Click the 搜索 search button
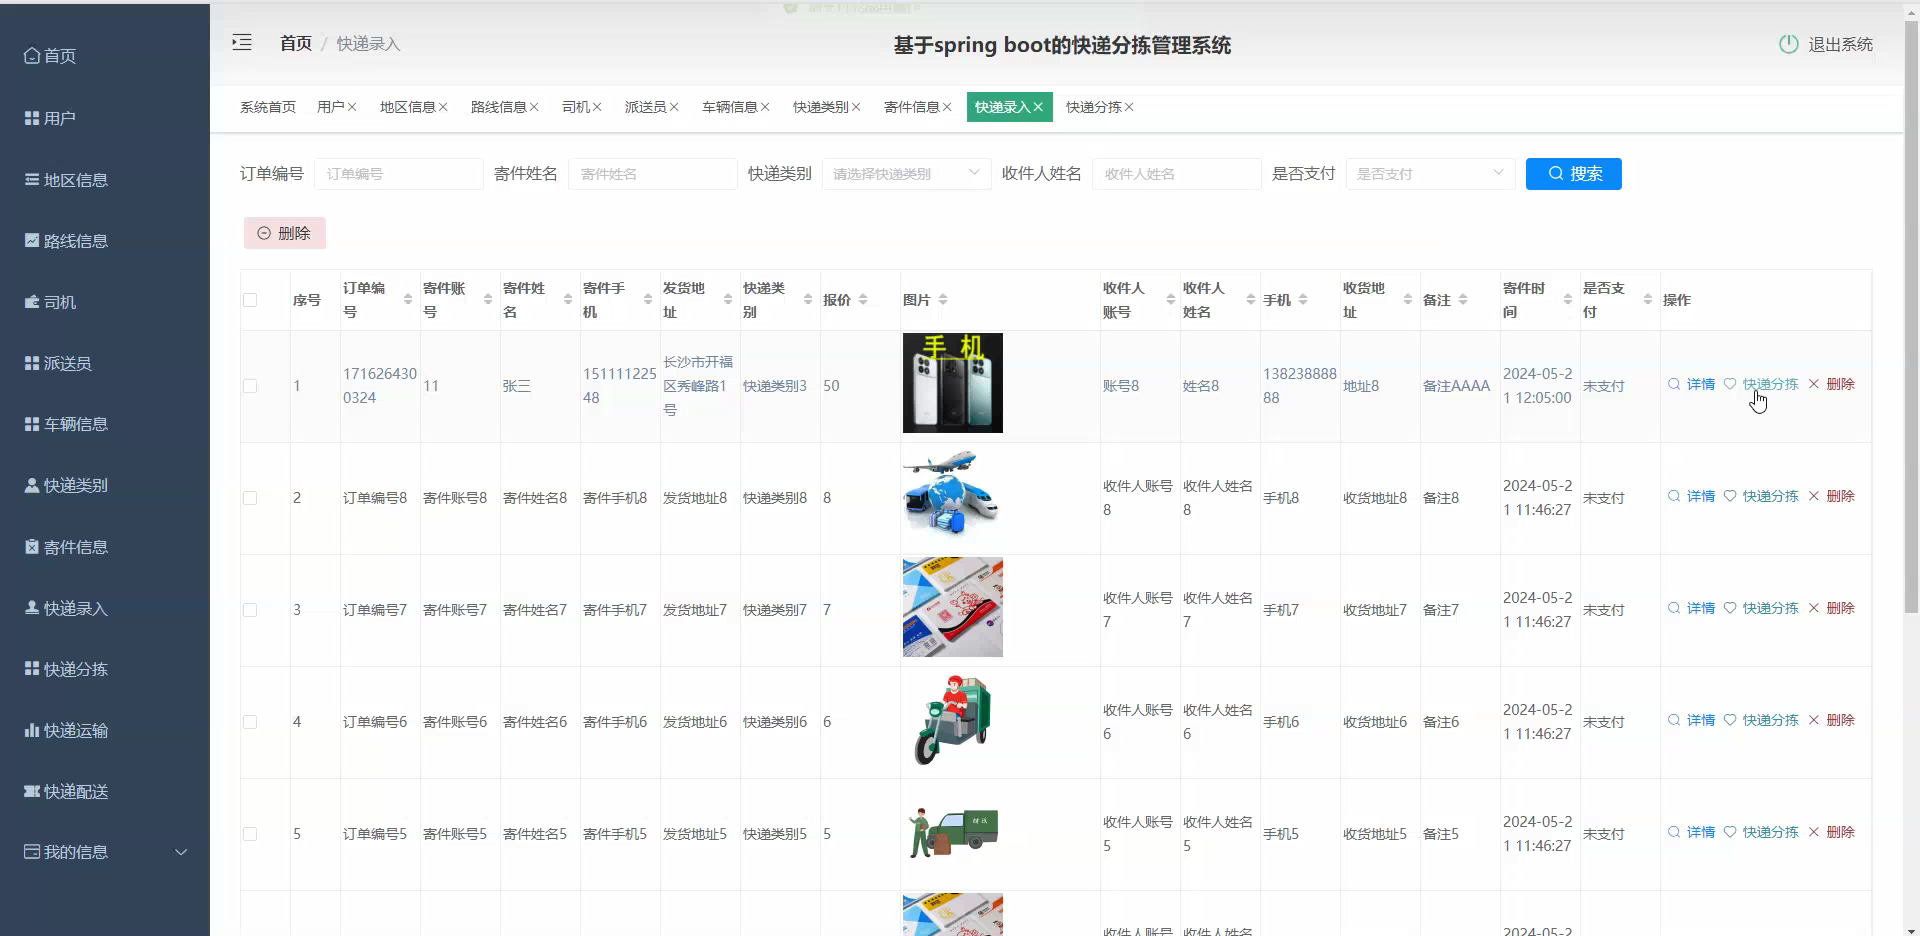The width and height of the screenshot is (1920, 936). pyautogui.click(x=1573, y=173)
